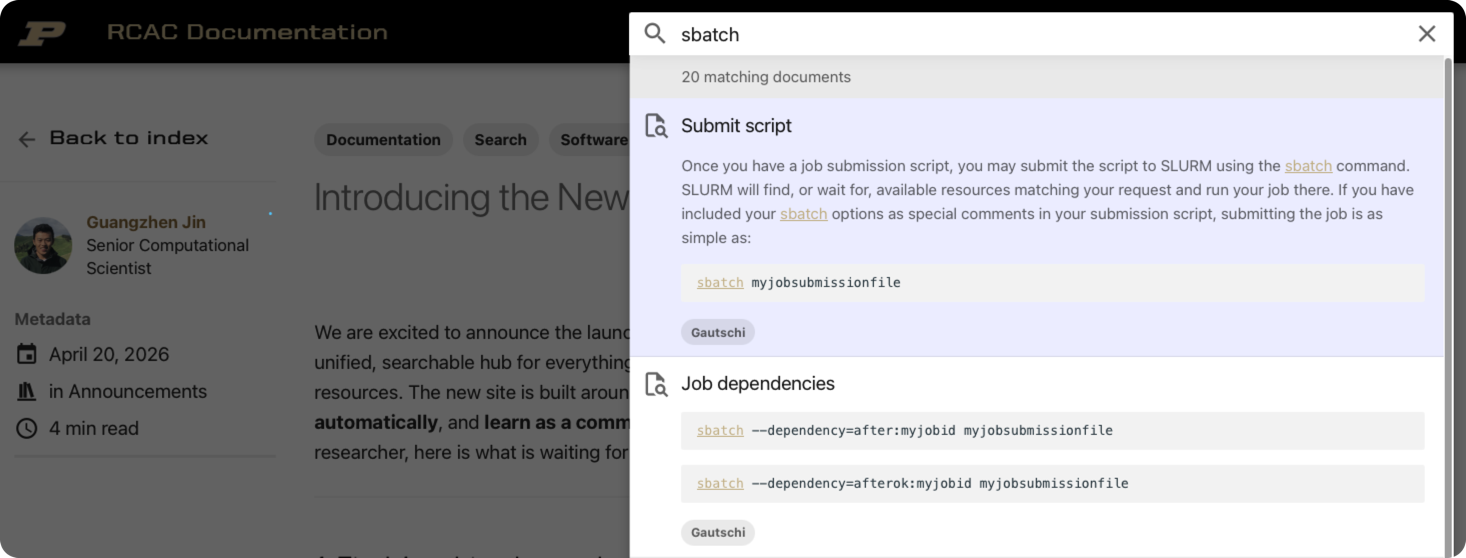Click the magnifier icon in search bar

click(655, 34)
